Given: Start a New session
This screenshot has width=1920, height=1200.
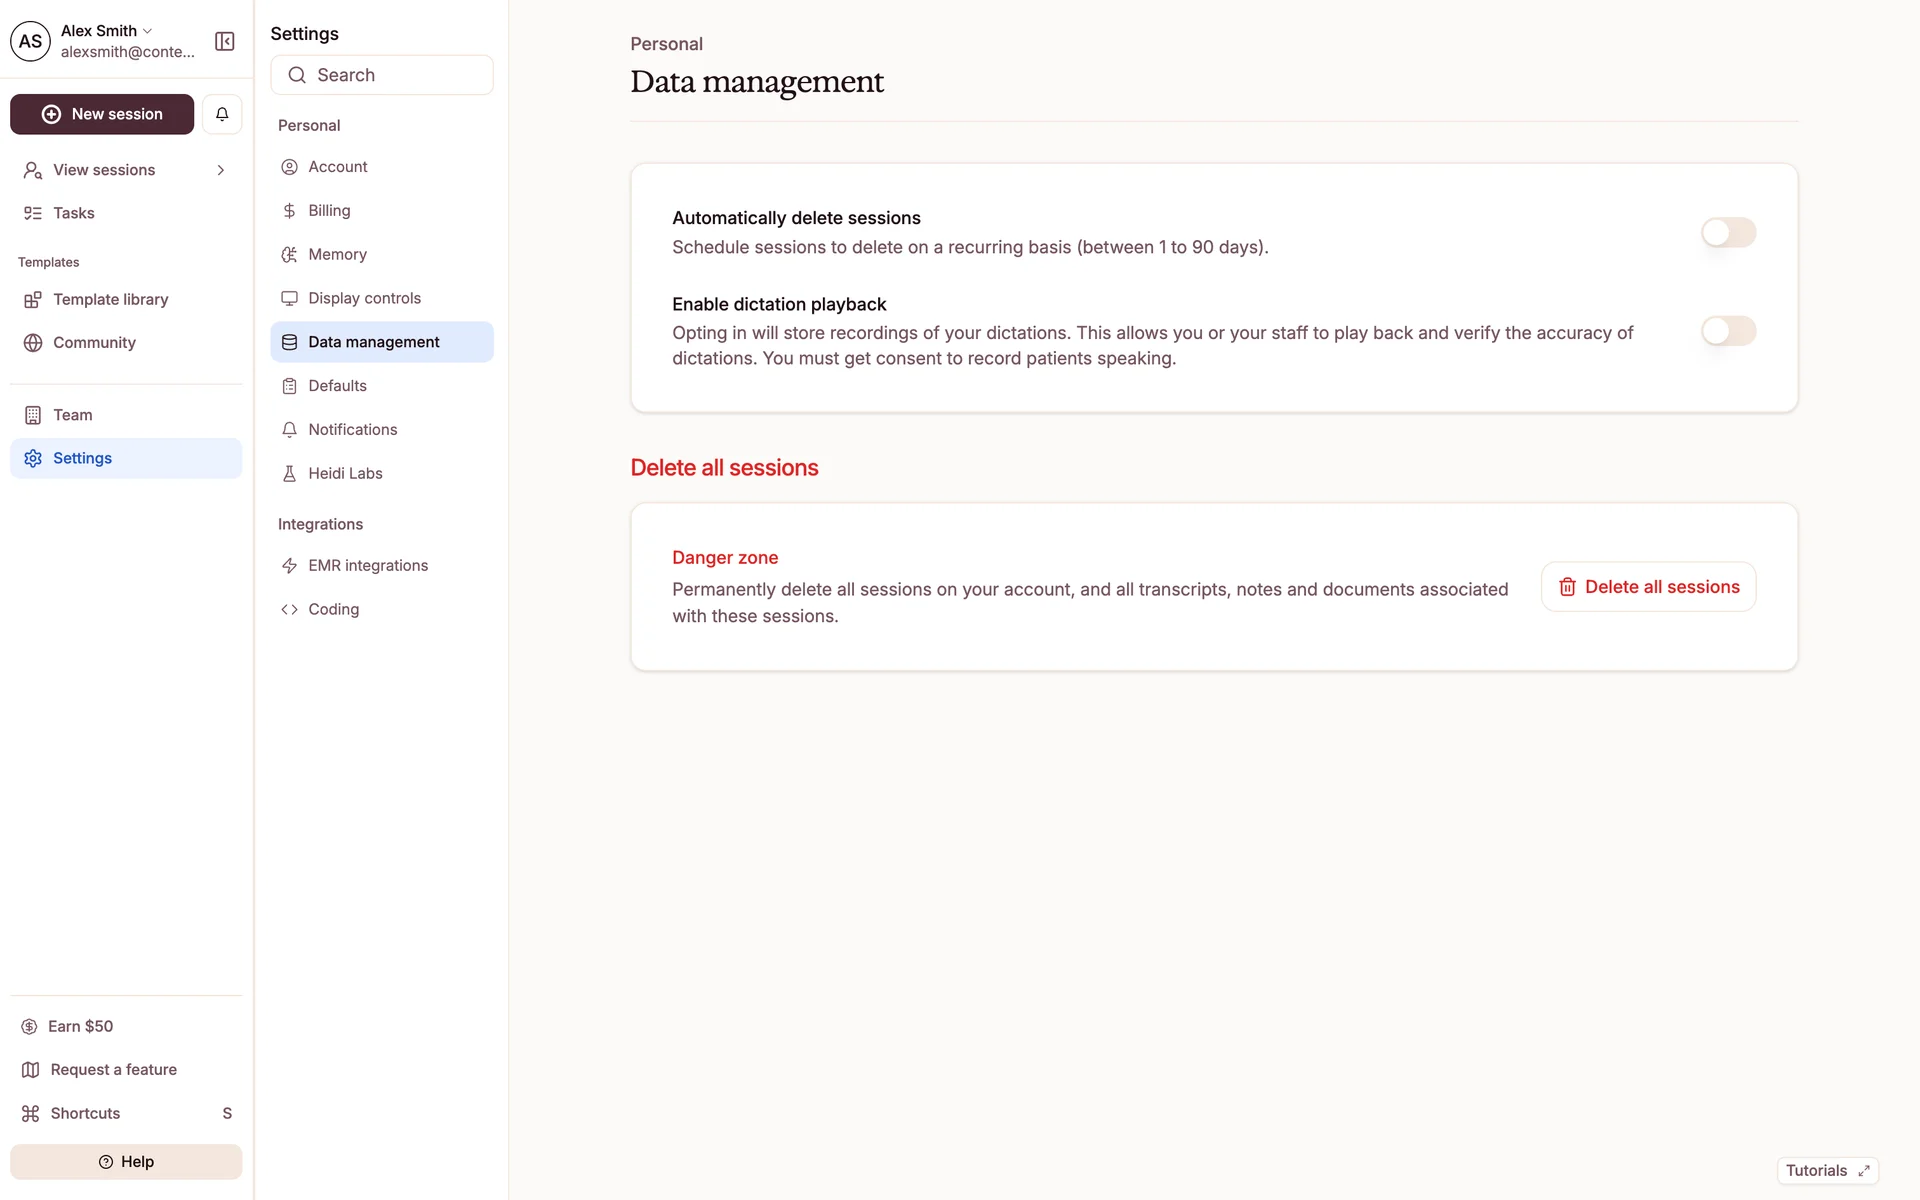Looking at the screenshot, I should coord(102,114).
